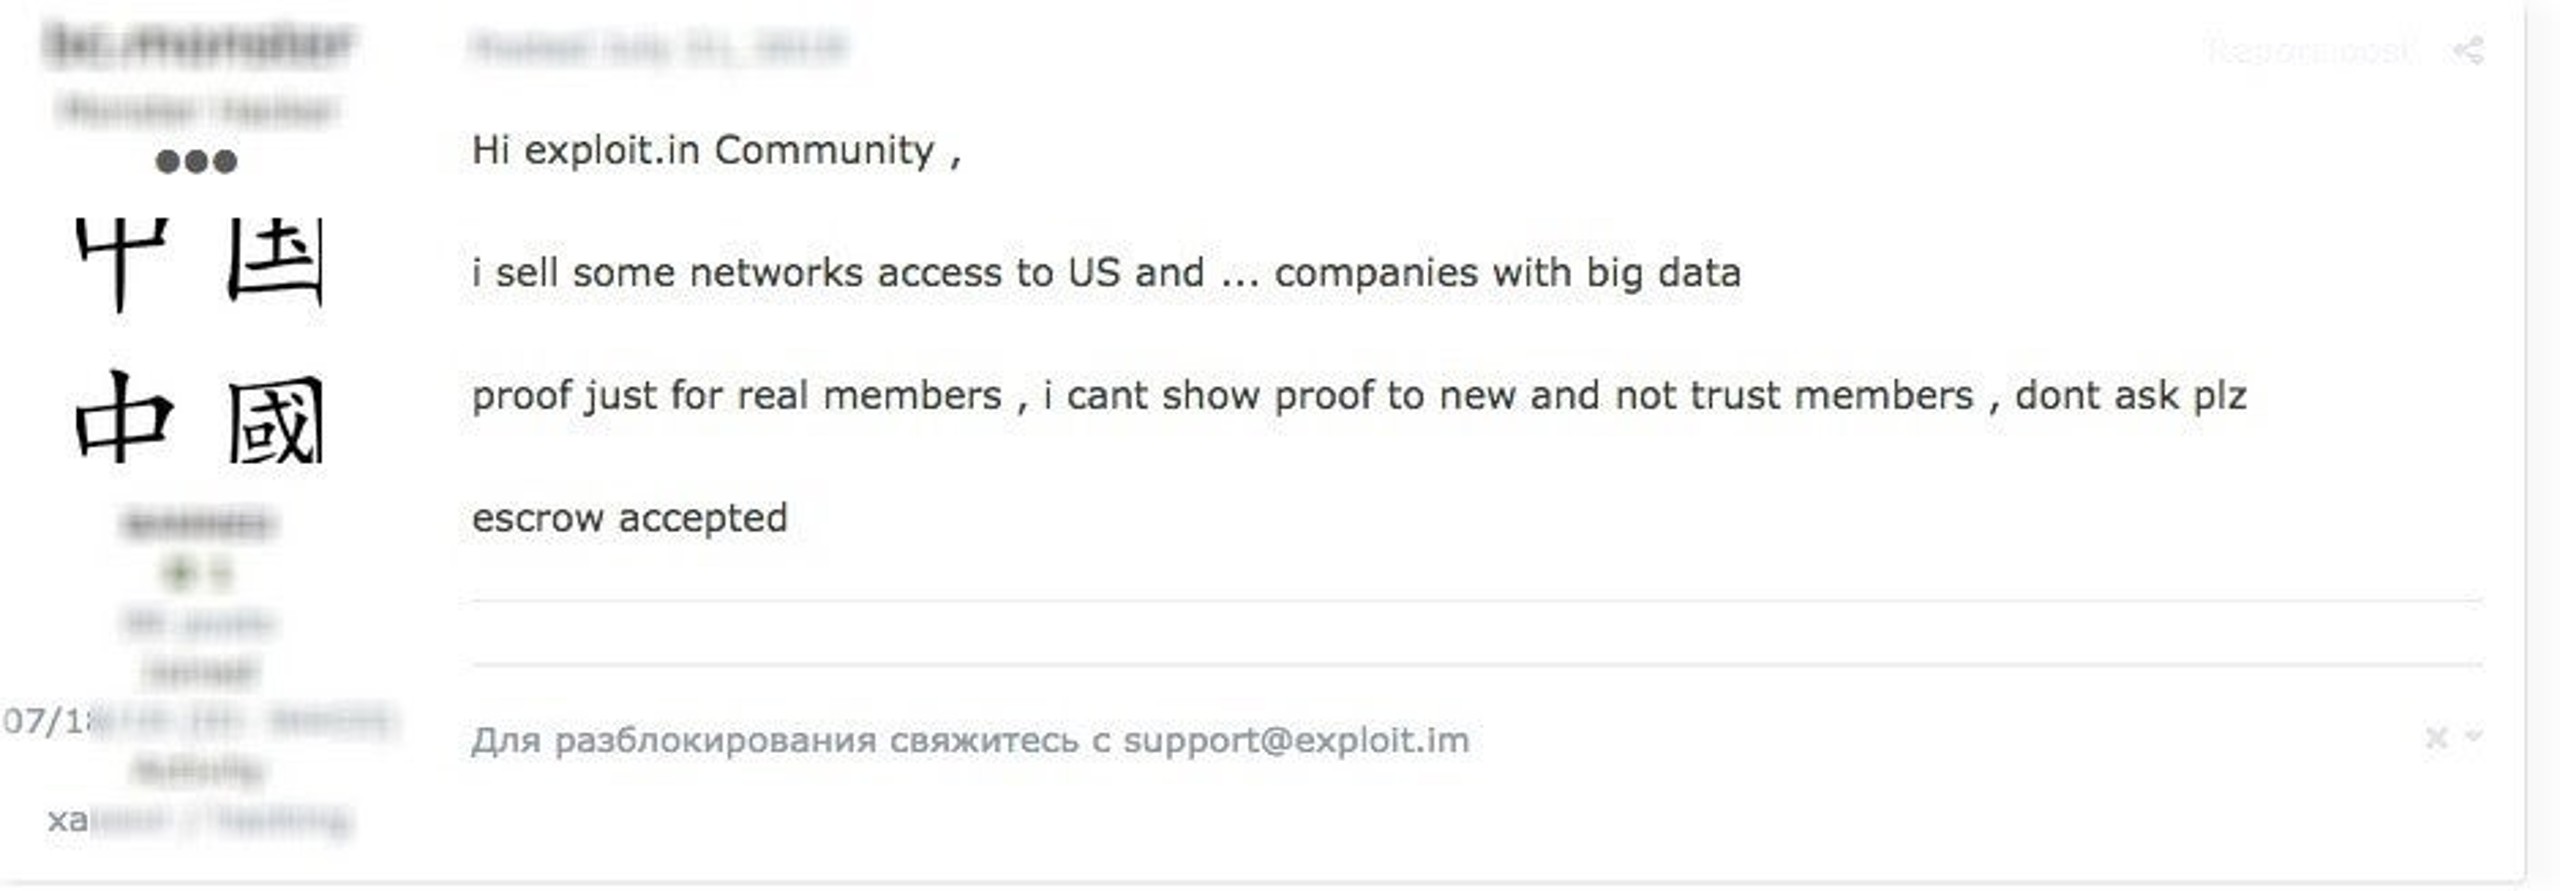The width and height of the screenshot is (2560, 891).
Task: Click the blurred posted date link
Action: tap(660, 46)
